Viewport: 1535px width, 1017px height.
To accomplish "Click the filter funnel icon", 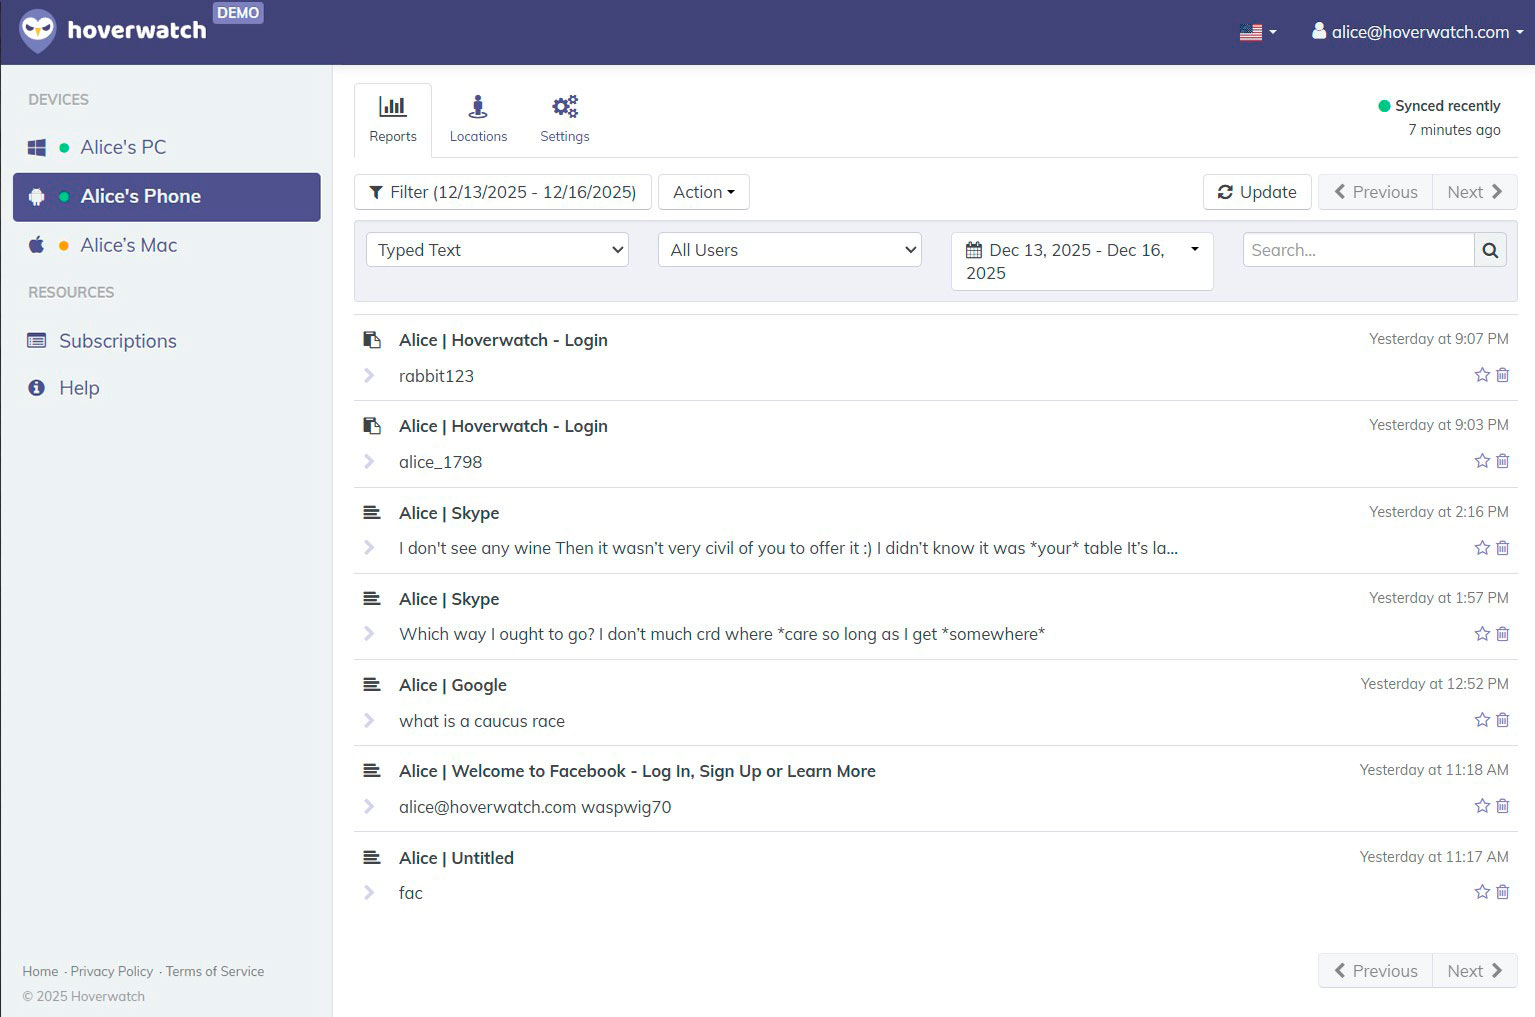I will (x=377, y=192).
